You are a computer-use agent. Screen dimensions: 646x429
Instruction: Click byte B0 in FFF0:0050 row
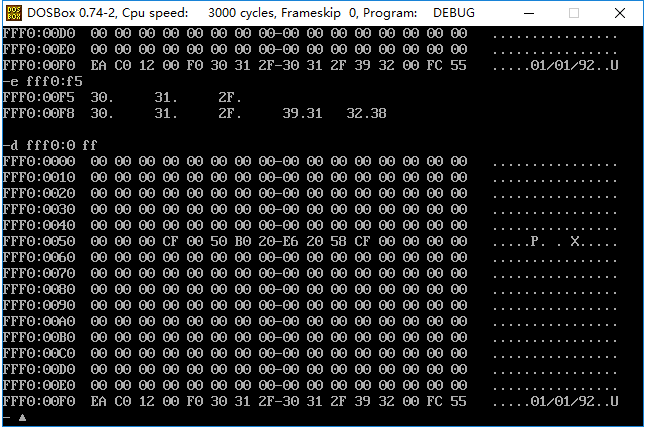tap(243, 241)
